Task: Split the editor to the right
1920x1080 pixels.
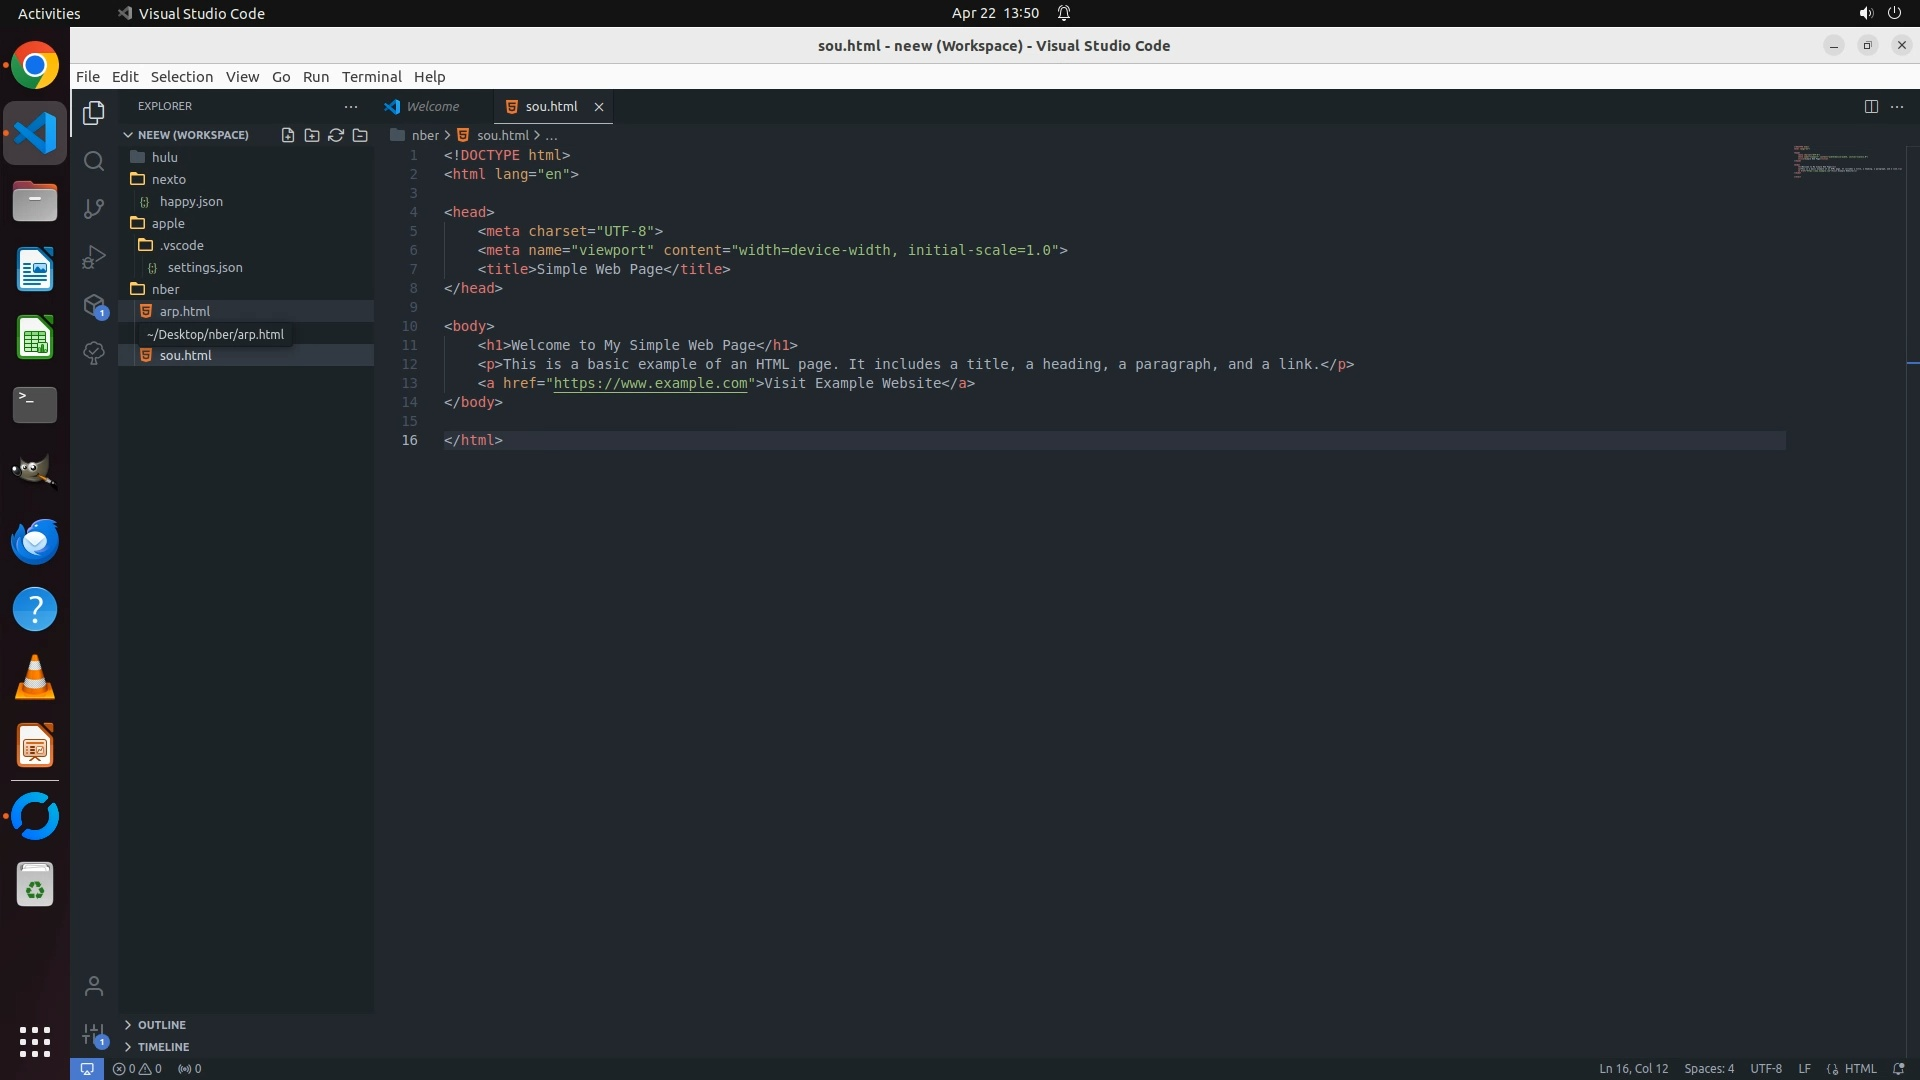Action: click(x=1871, y=106)
